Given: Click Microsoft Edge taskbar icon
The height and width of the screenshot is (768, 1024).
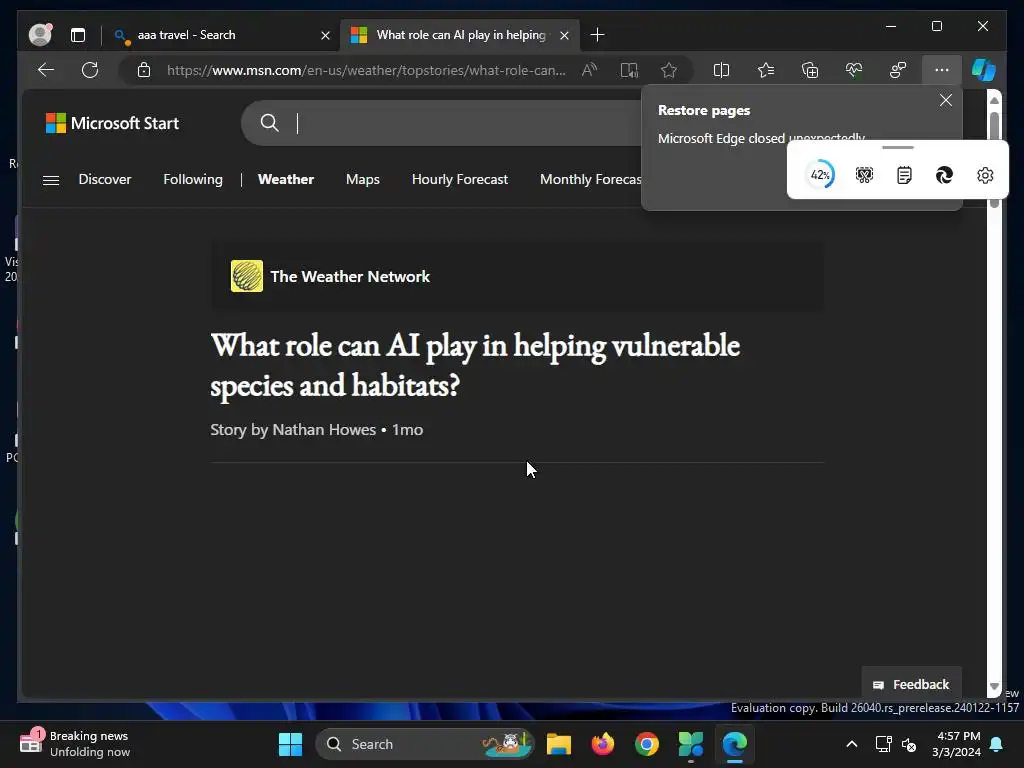Looking at the screenshot, I should [x=735, y=744].
